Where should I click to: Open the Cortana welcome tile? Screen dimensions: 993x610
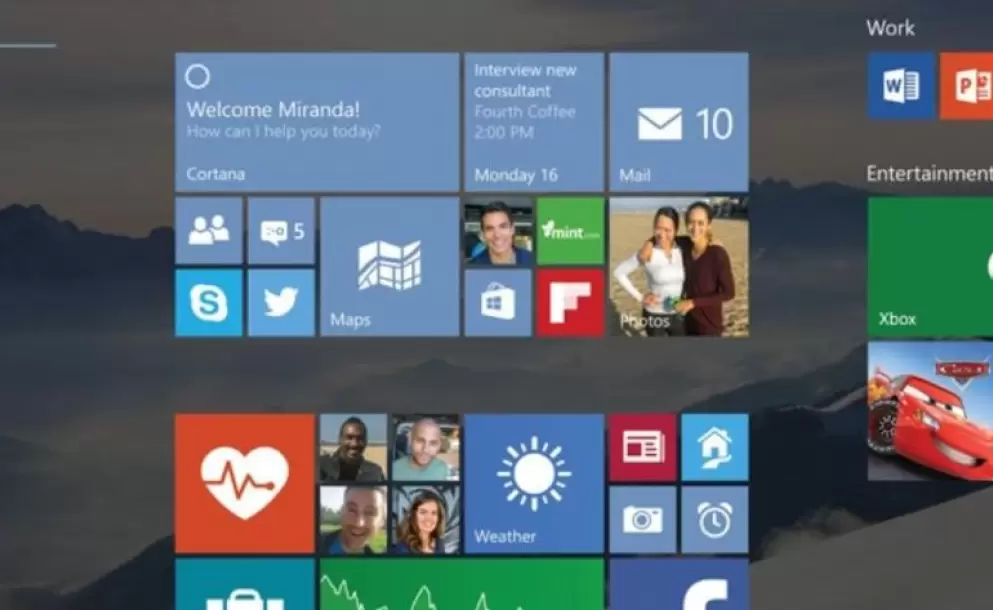click(317, 122)
